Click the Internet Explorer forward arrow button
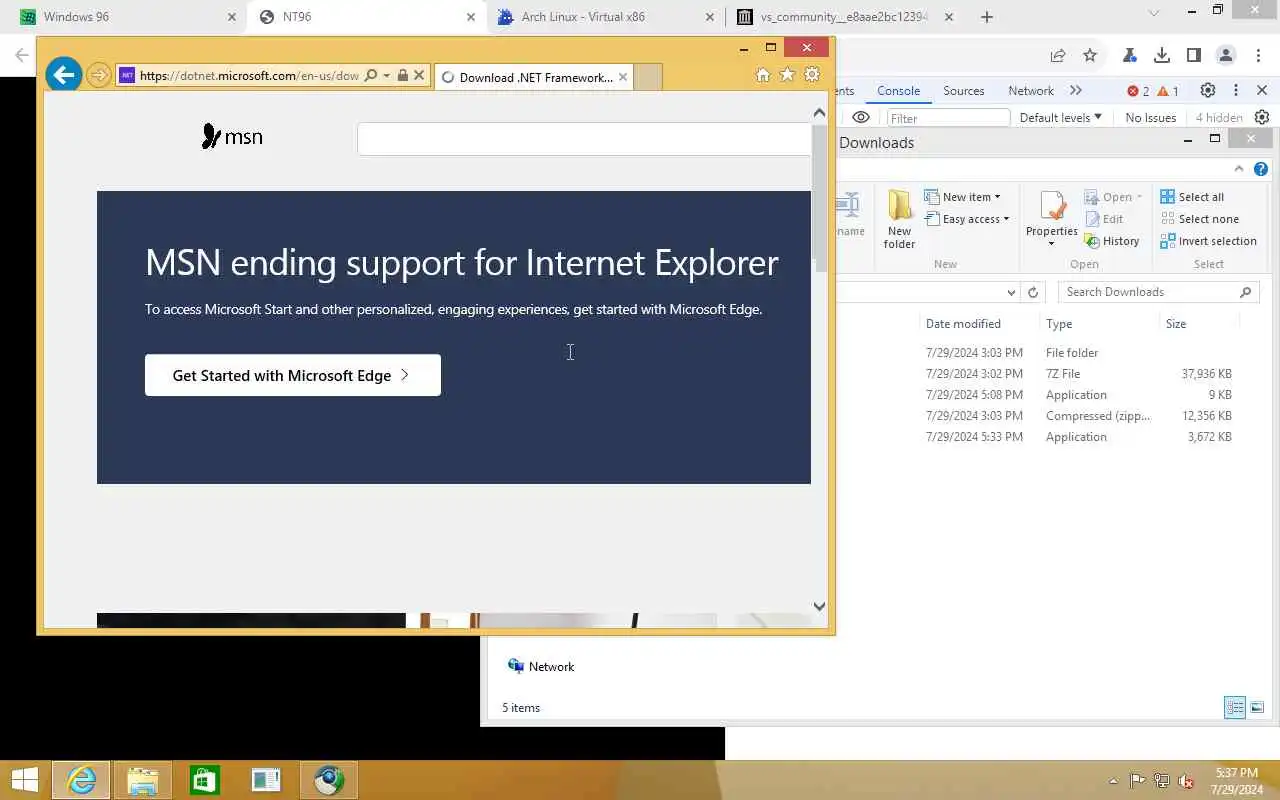Image resolution: width=1280 pixels, height=800 pixels. click(98, 75)
